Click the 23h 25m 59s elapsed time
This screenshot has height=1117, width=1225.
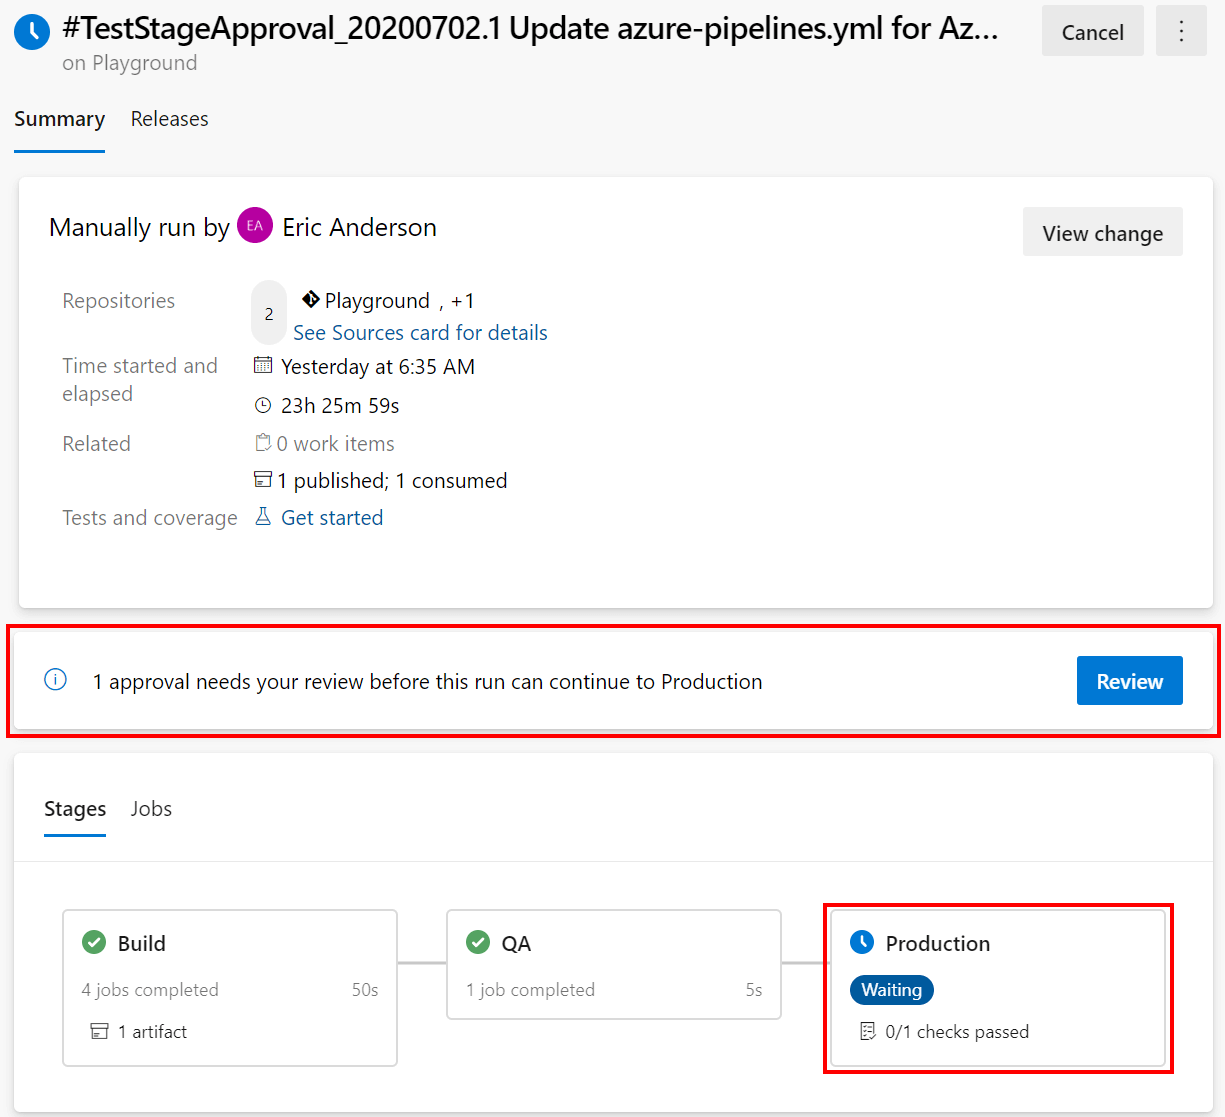tap(340, 405)
